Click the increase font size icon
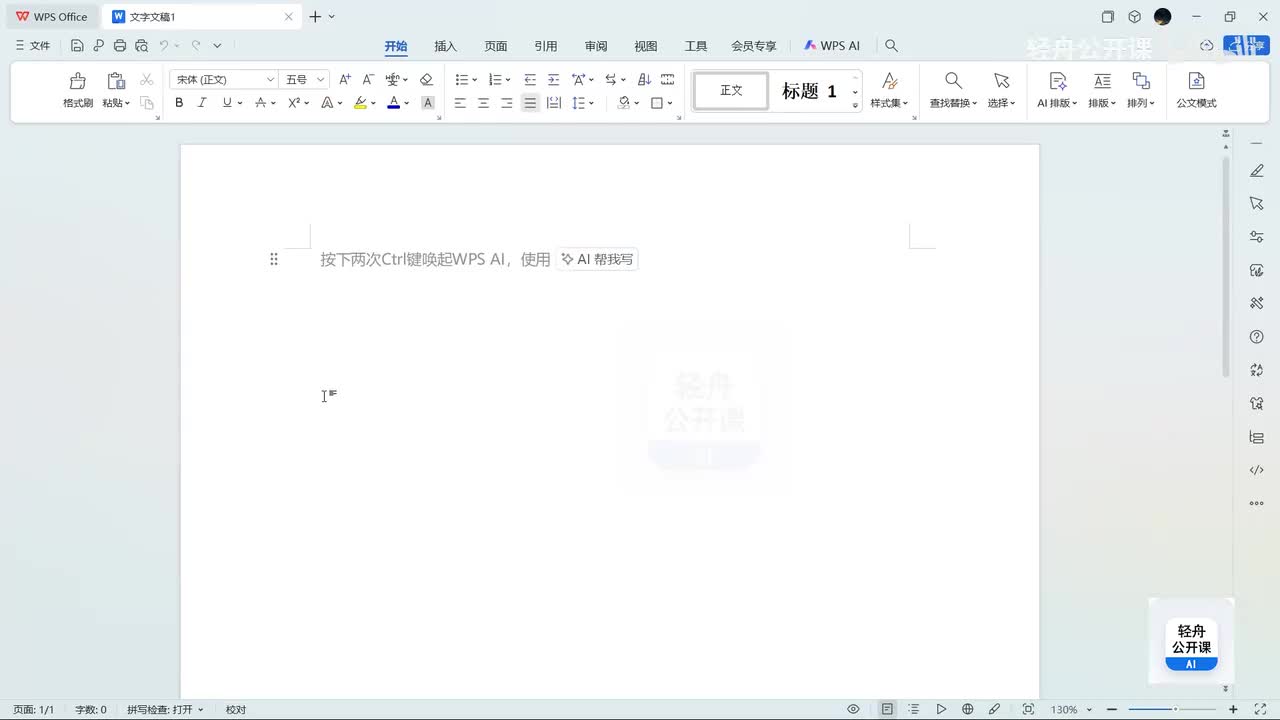 pyautogui.click(x=345, y=79)
